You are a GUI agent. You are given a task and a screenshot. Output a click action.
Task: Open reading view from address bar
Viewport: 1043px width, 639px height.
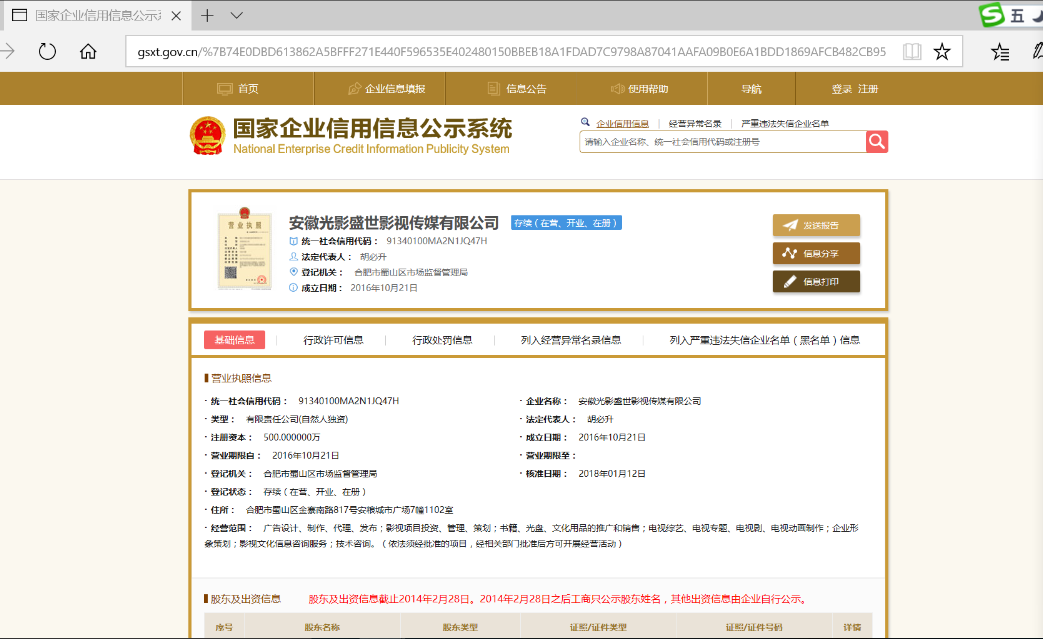(912, 52)
